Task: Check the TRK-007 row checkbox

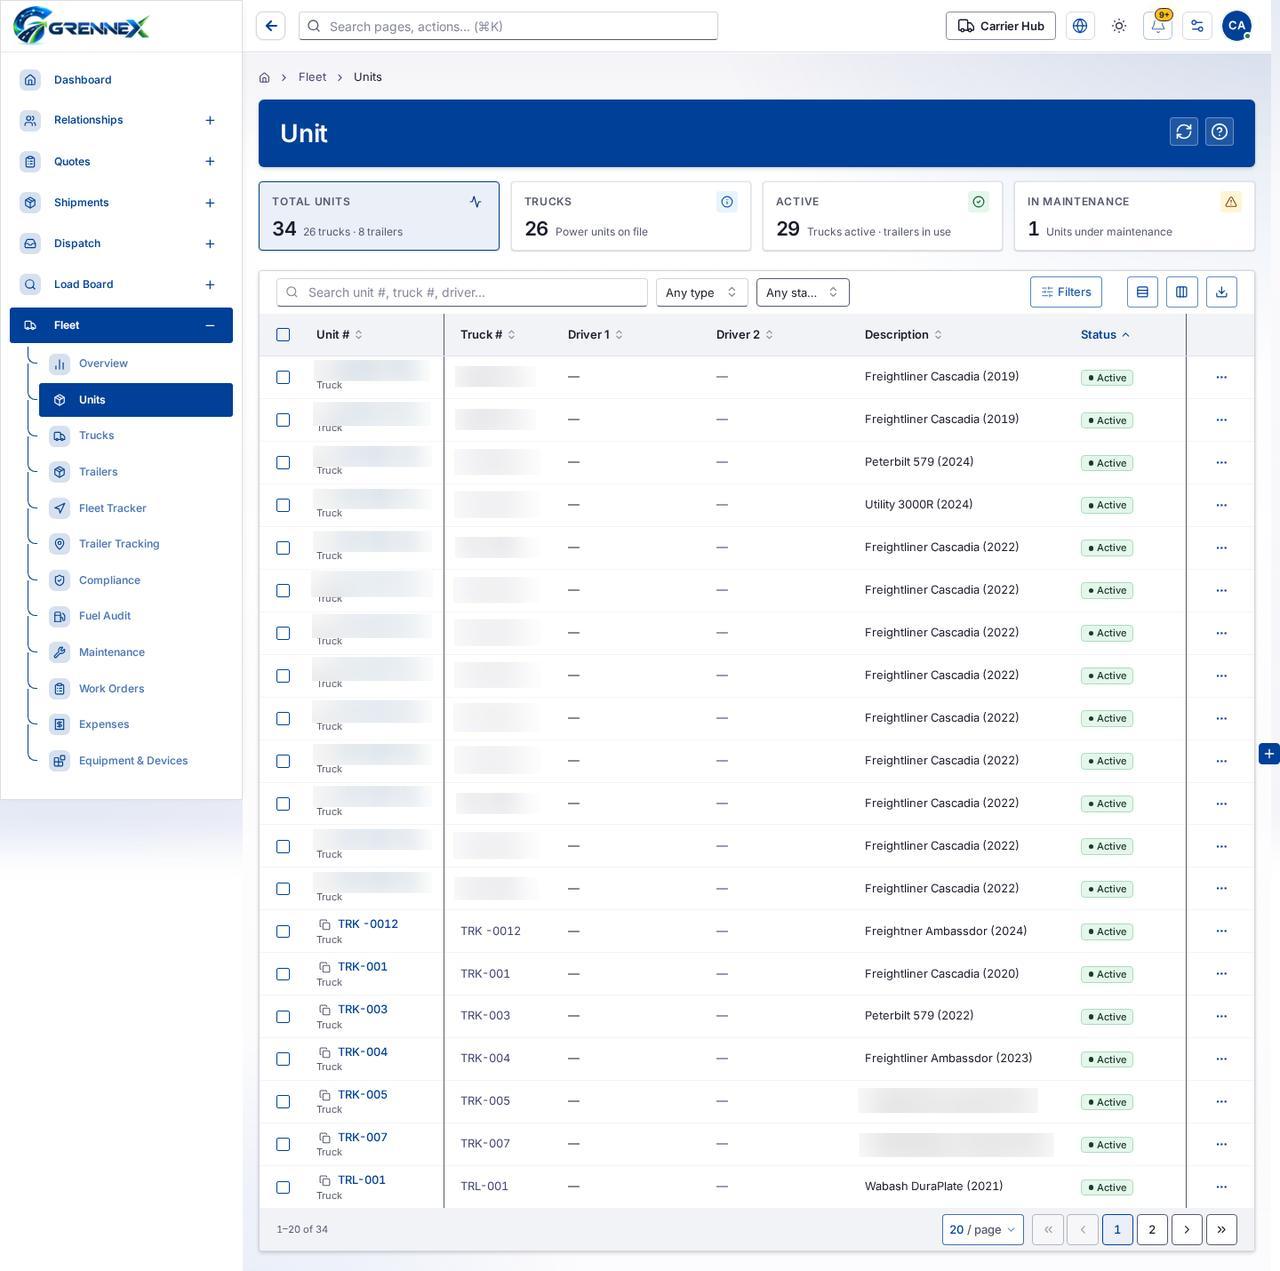Action: 283,1144
